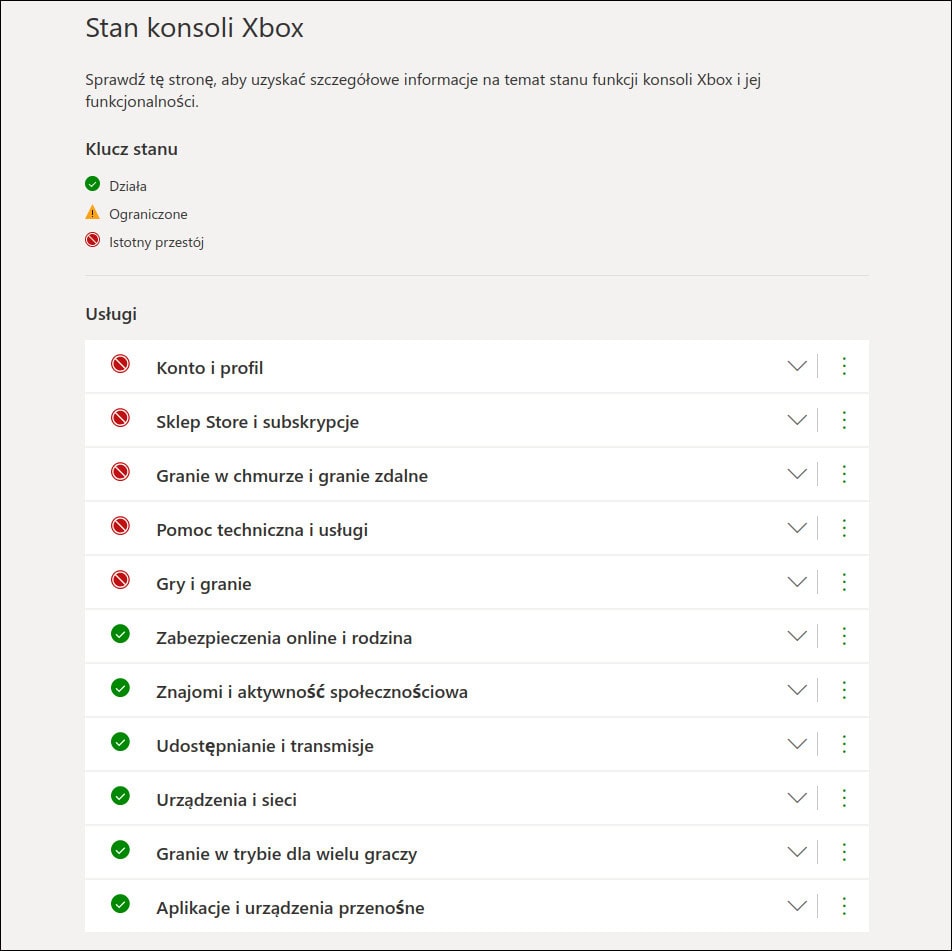Click the Znajomi i aktywność społecznościowa row
Viewport: 952px width, 951px height.
point(310,691)
